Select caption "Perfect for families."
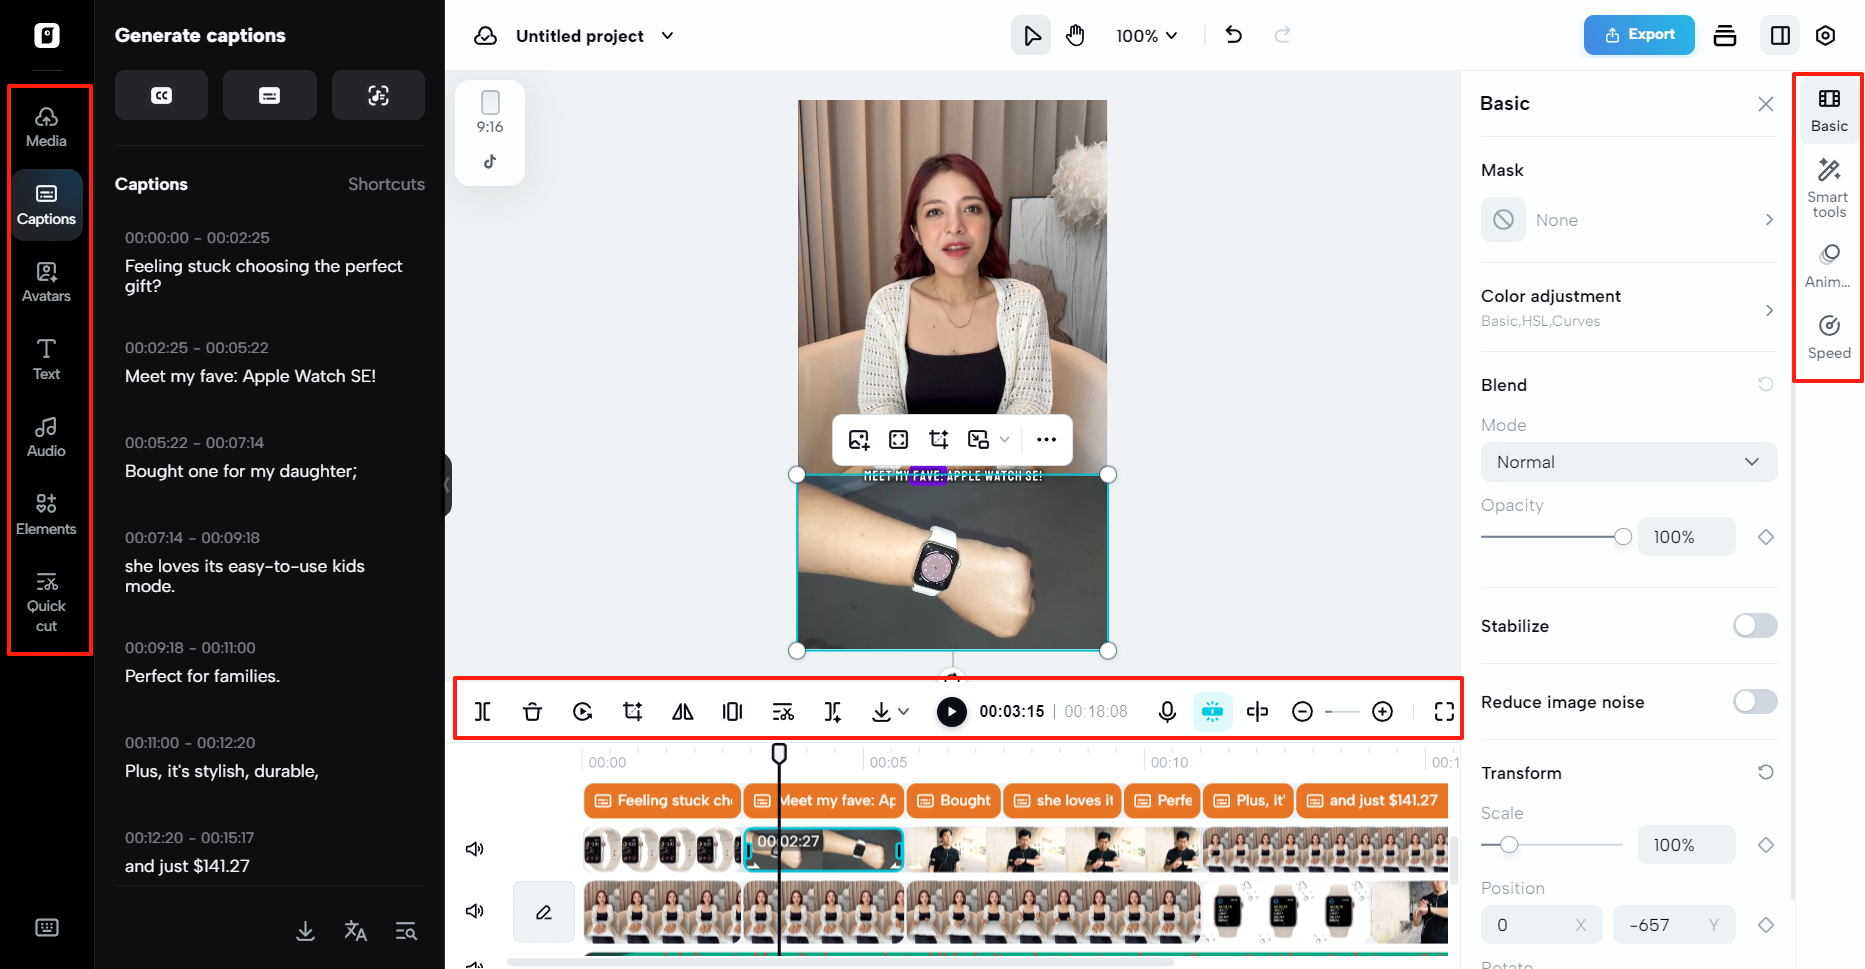The width and height of the screenshot is (1865, 969). coord(202,676)
